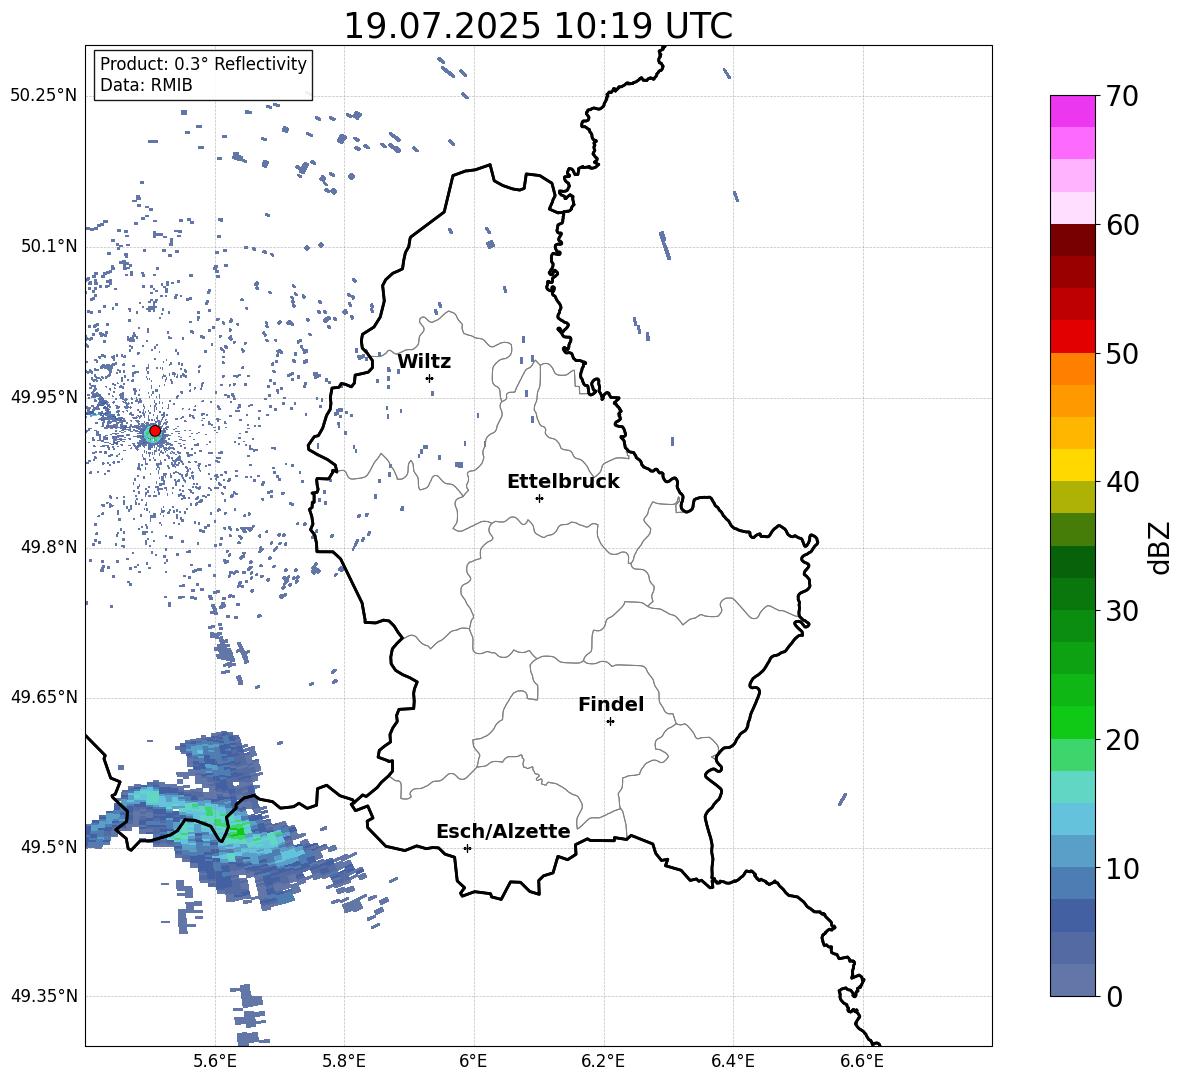The image size is (1184, 1081).
Task: Click the 49.65°N latitude label
Action: tap(44, 697)
